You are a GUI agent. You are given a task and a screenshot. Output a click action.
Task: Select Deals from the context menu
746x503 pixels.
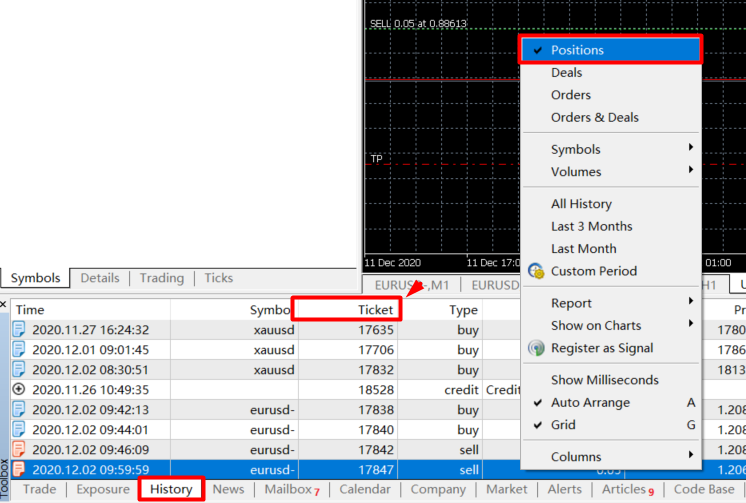(566, 73)
